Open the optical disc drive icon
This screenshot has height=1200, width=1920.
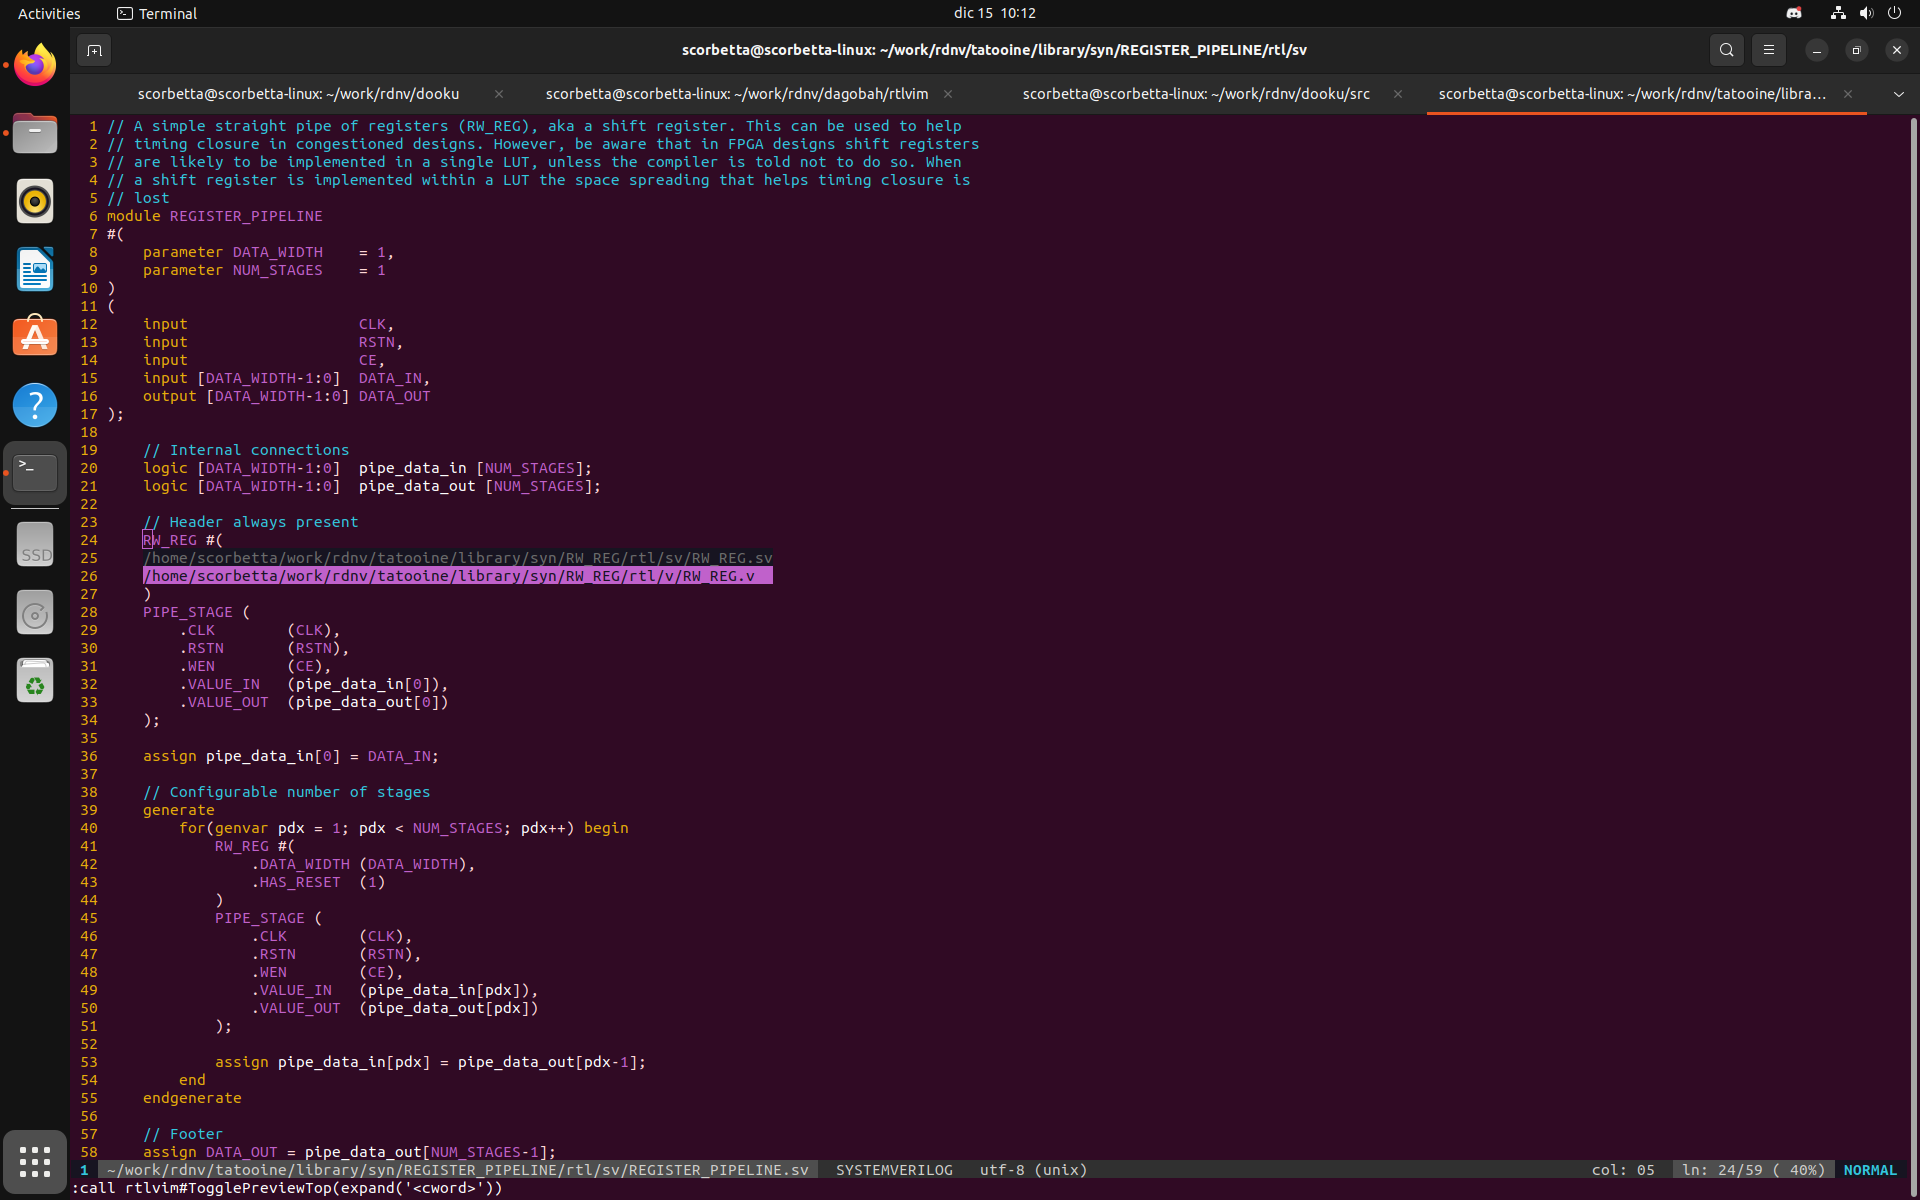point(35,613)
